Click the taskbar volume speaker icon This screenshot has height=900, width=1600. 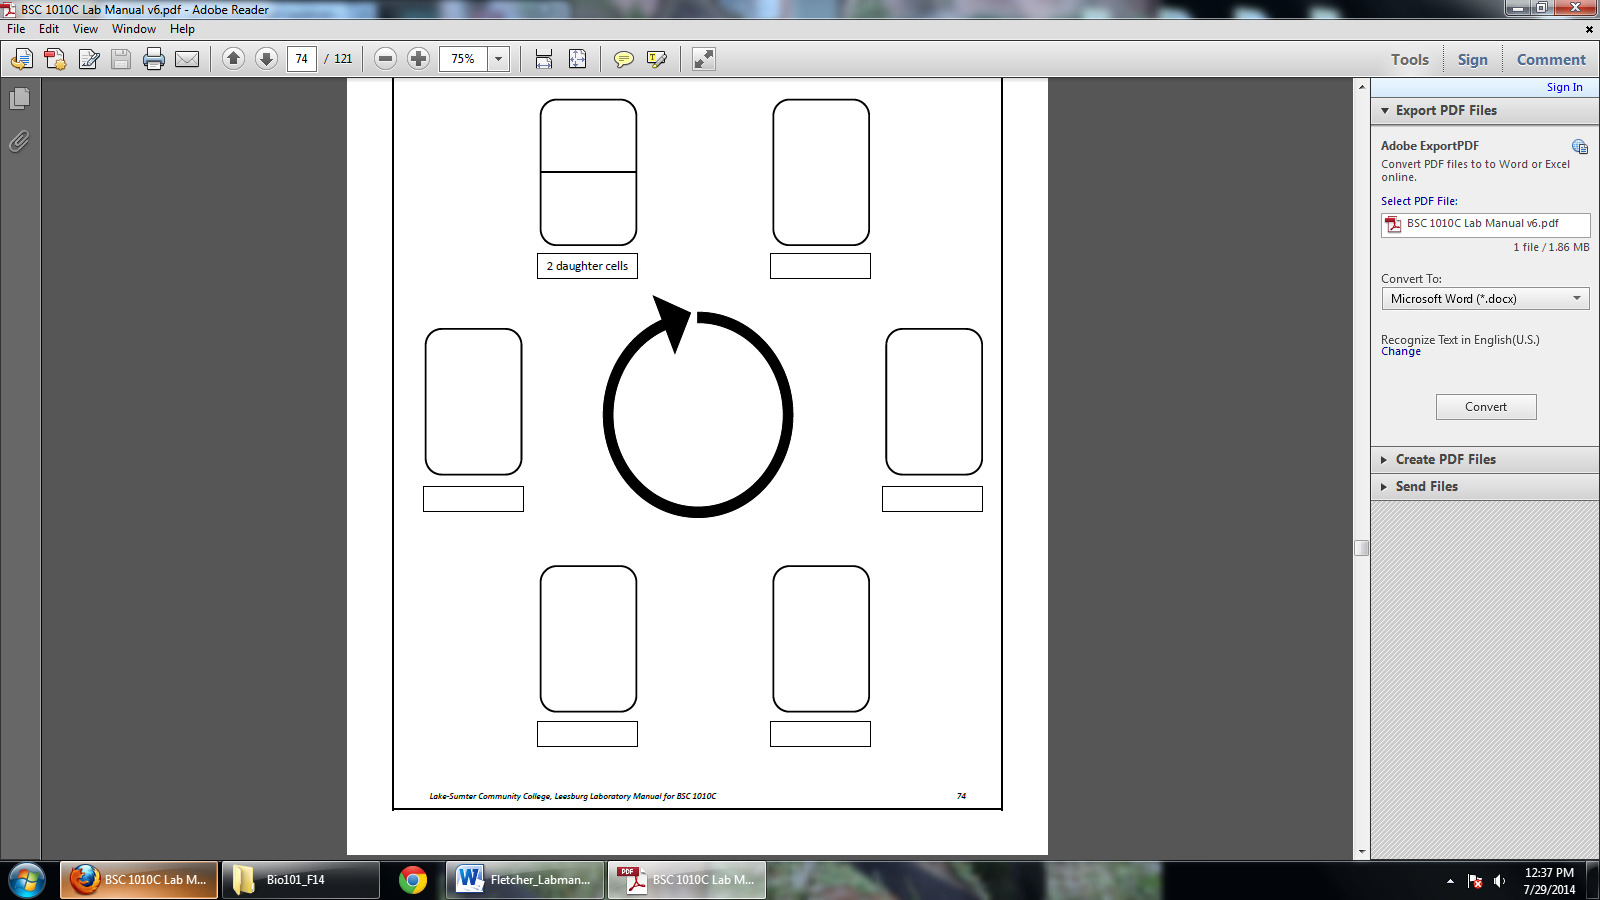pos(1499,881)
